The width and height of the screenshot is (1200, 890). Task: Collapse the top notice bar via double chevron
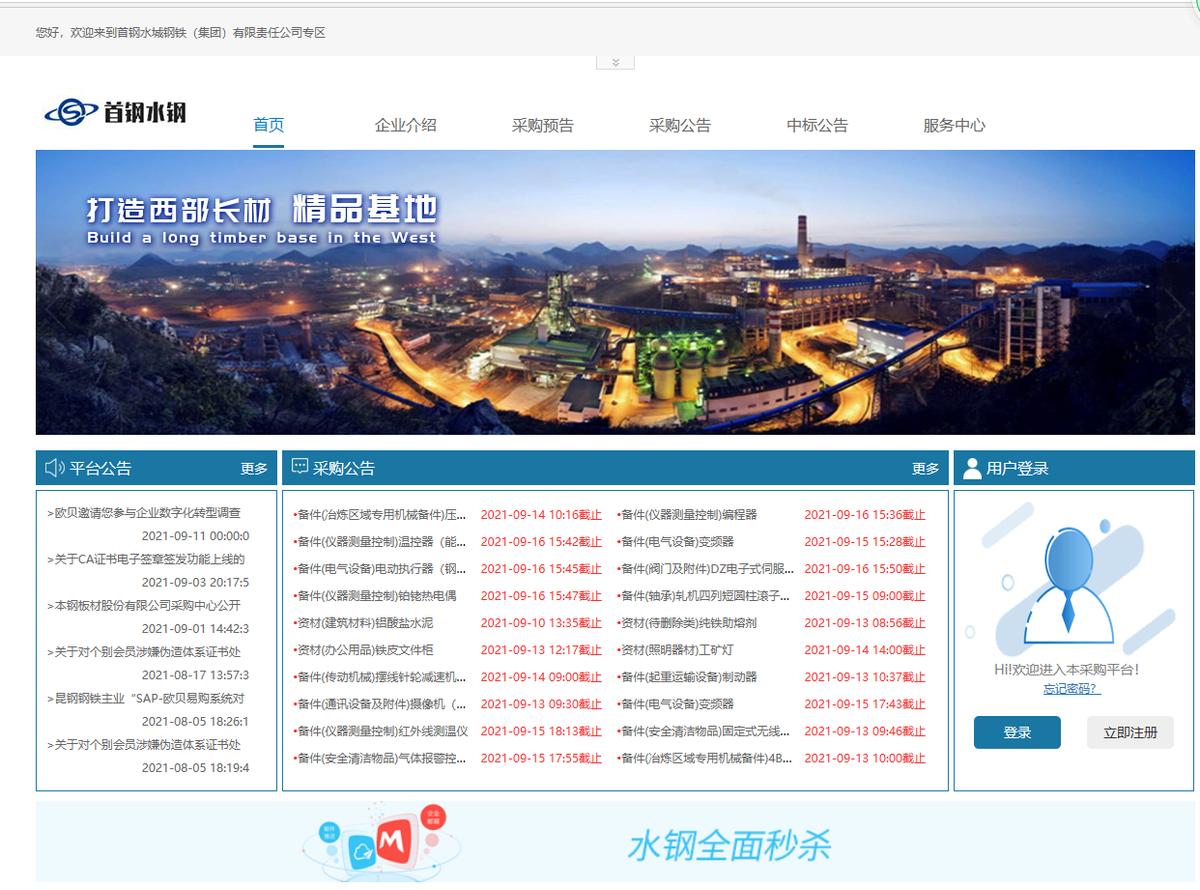pos(617,62)
